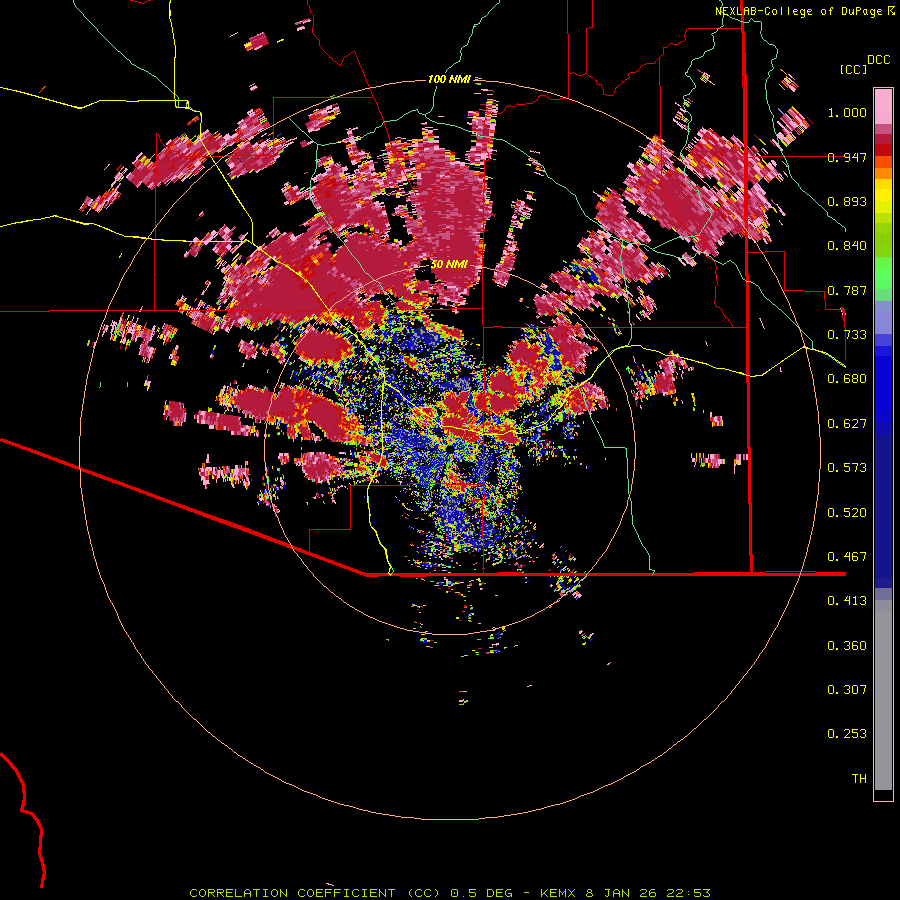The image size is (900, 900).
Task: Pick the gray low-value color bar segment
Action: point(883,695)
